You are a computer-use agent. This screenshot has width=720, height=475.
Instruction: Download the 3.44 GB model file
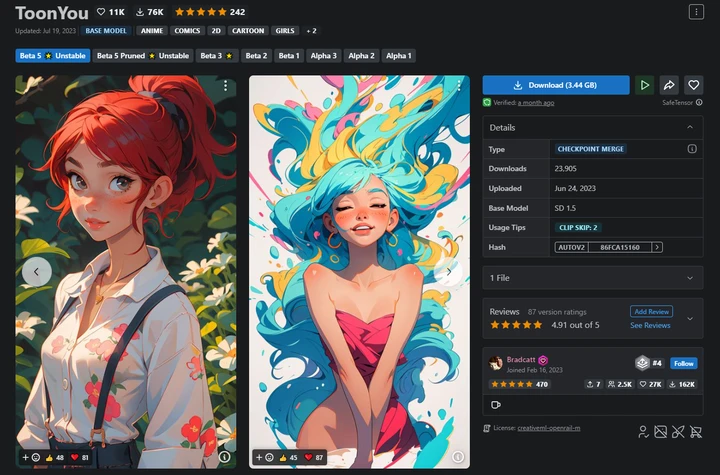tap(556, 85)
